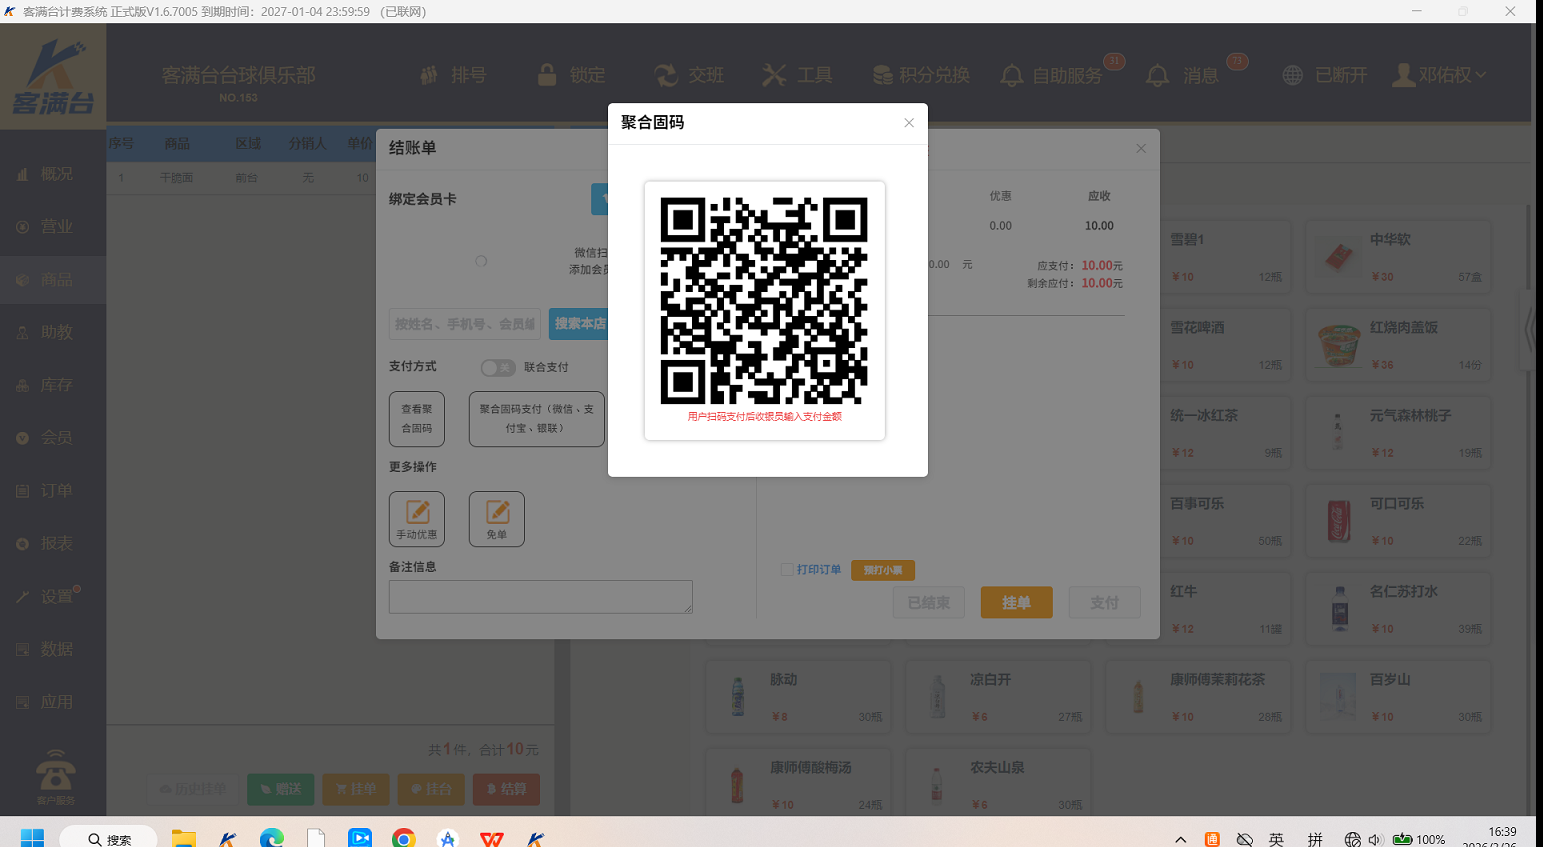This screenshot has width=1543, height=847.
Task: Toggle the 联合支付 switch
Action: pyautogui.click(x=497, y=367)
